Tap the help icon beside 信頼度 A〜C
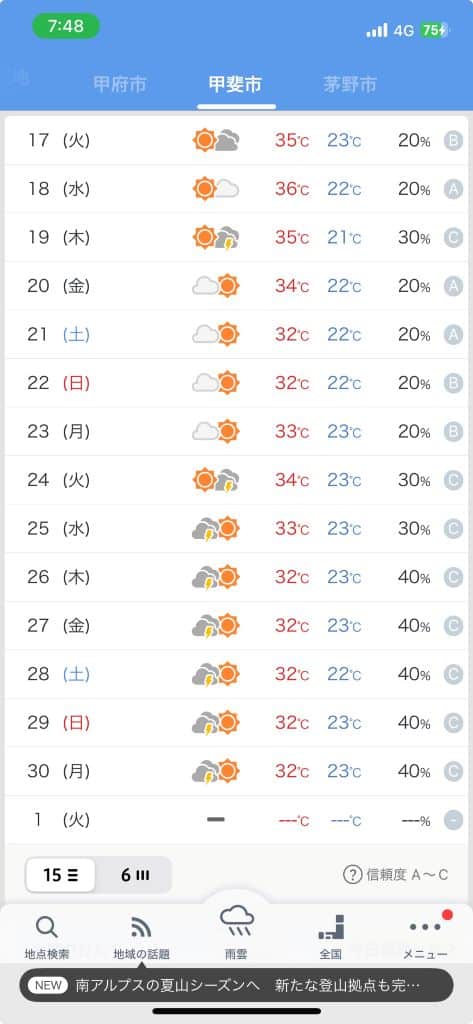Viewport: 473px width, 1024px height. point(352,874)
